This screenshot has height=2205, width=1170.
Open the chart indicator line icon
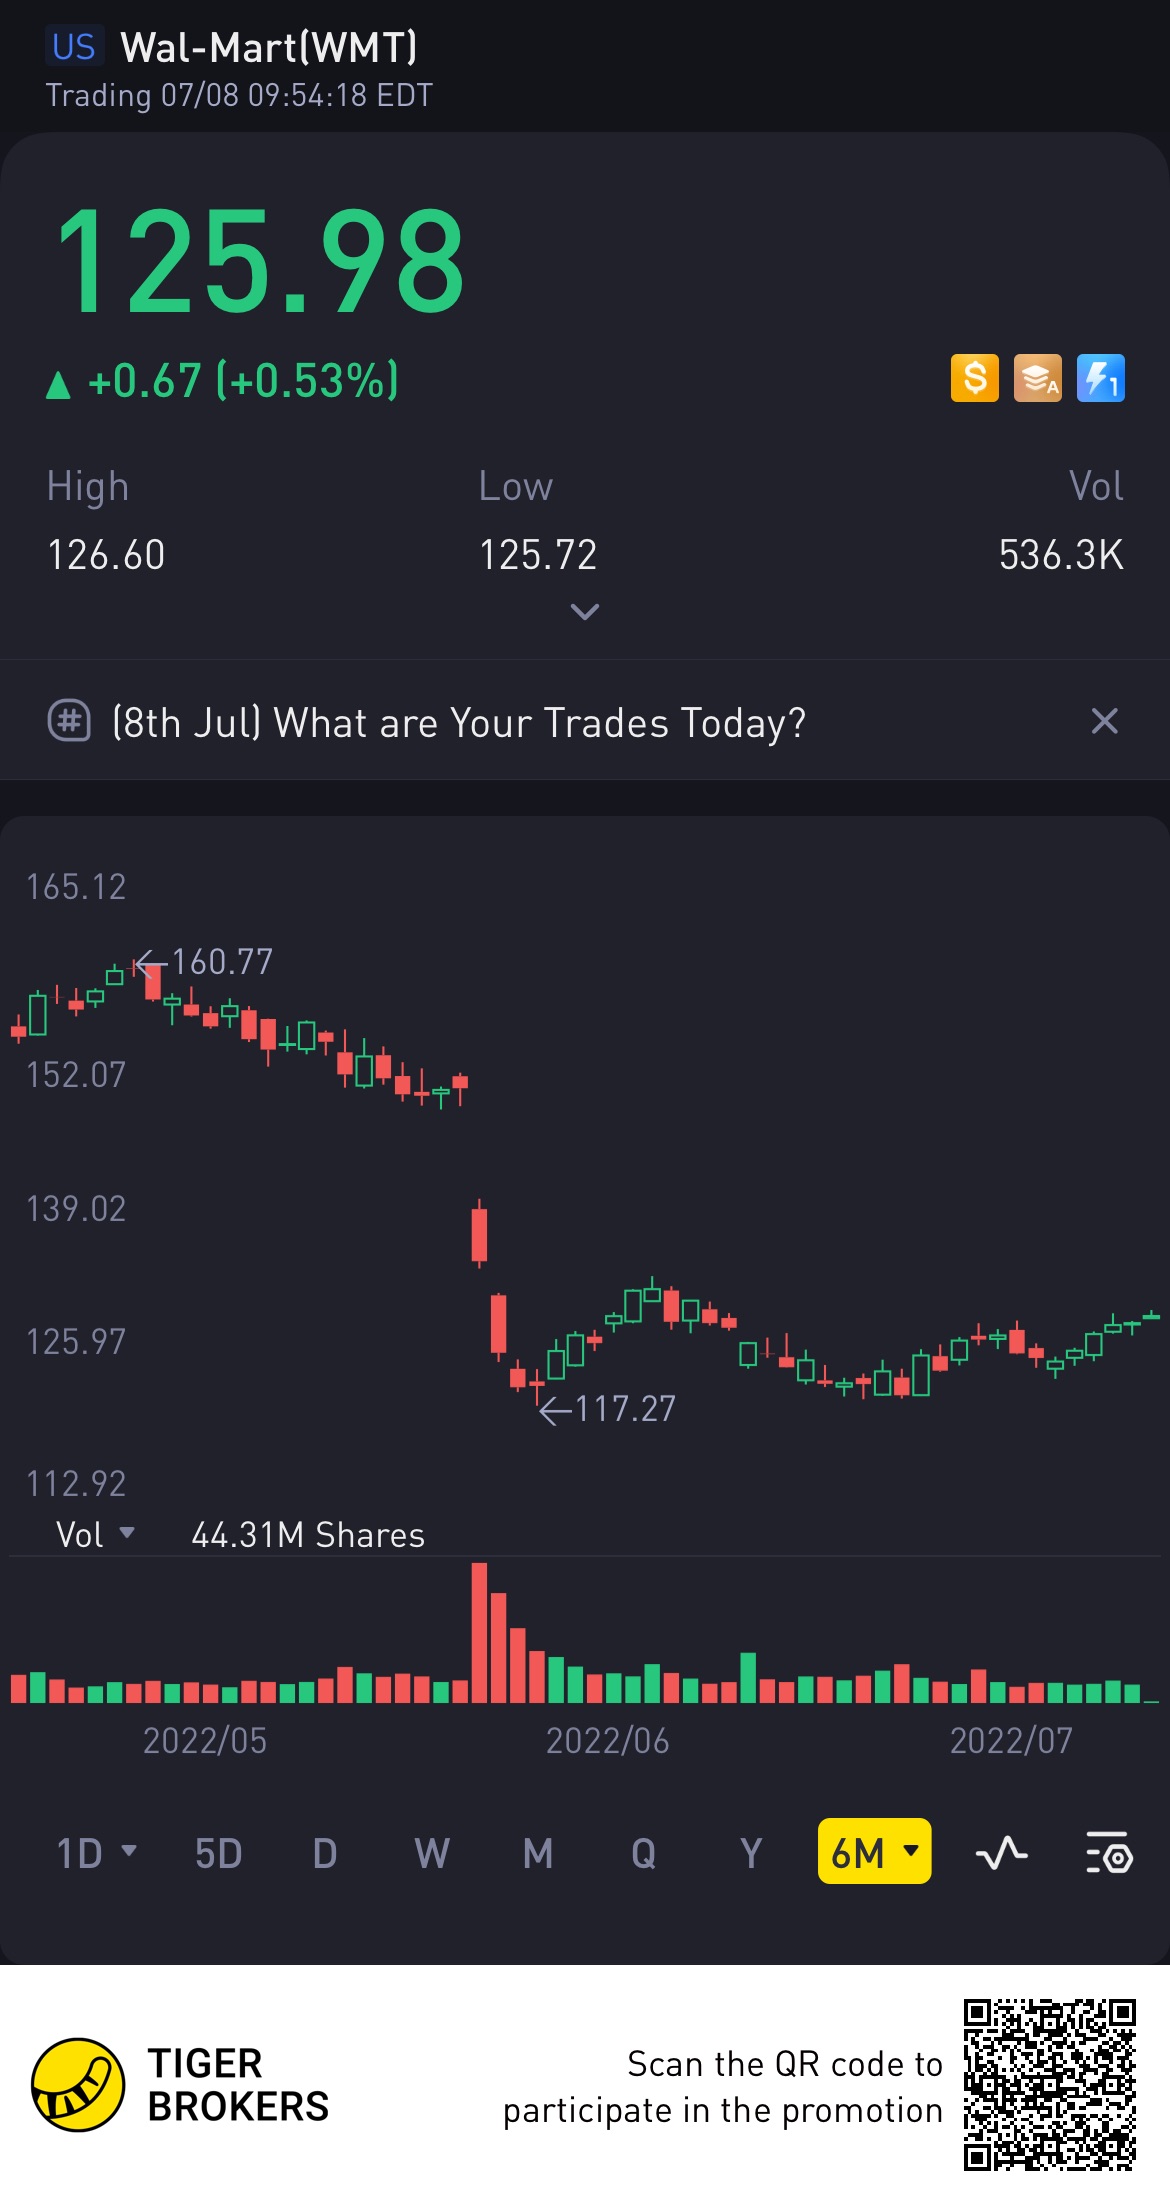(1001, 1853)
